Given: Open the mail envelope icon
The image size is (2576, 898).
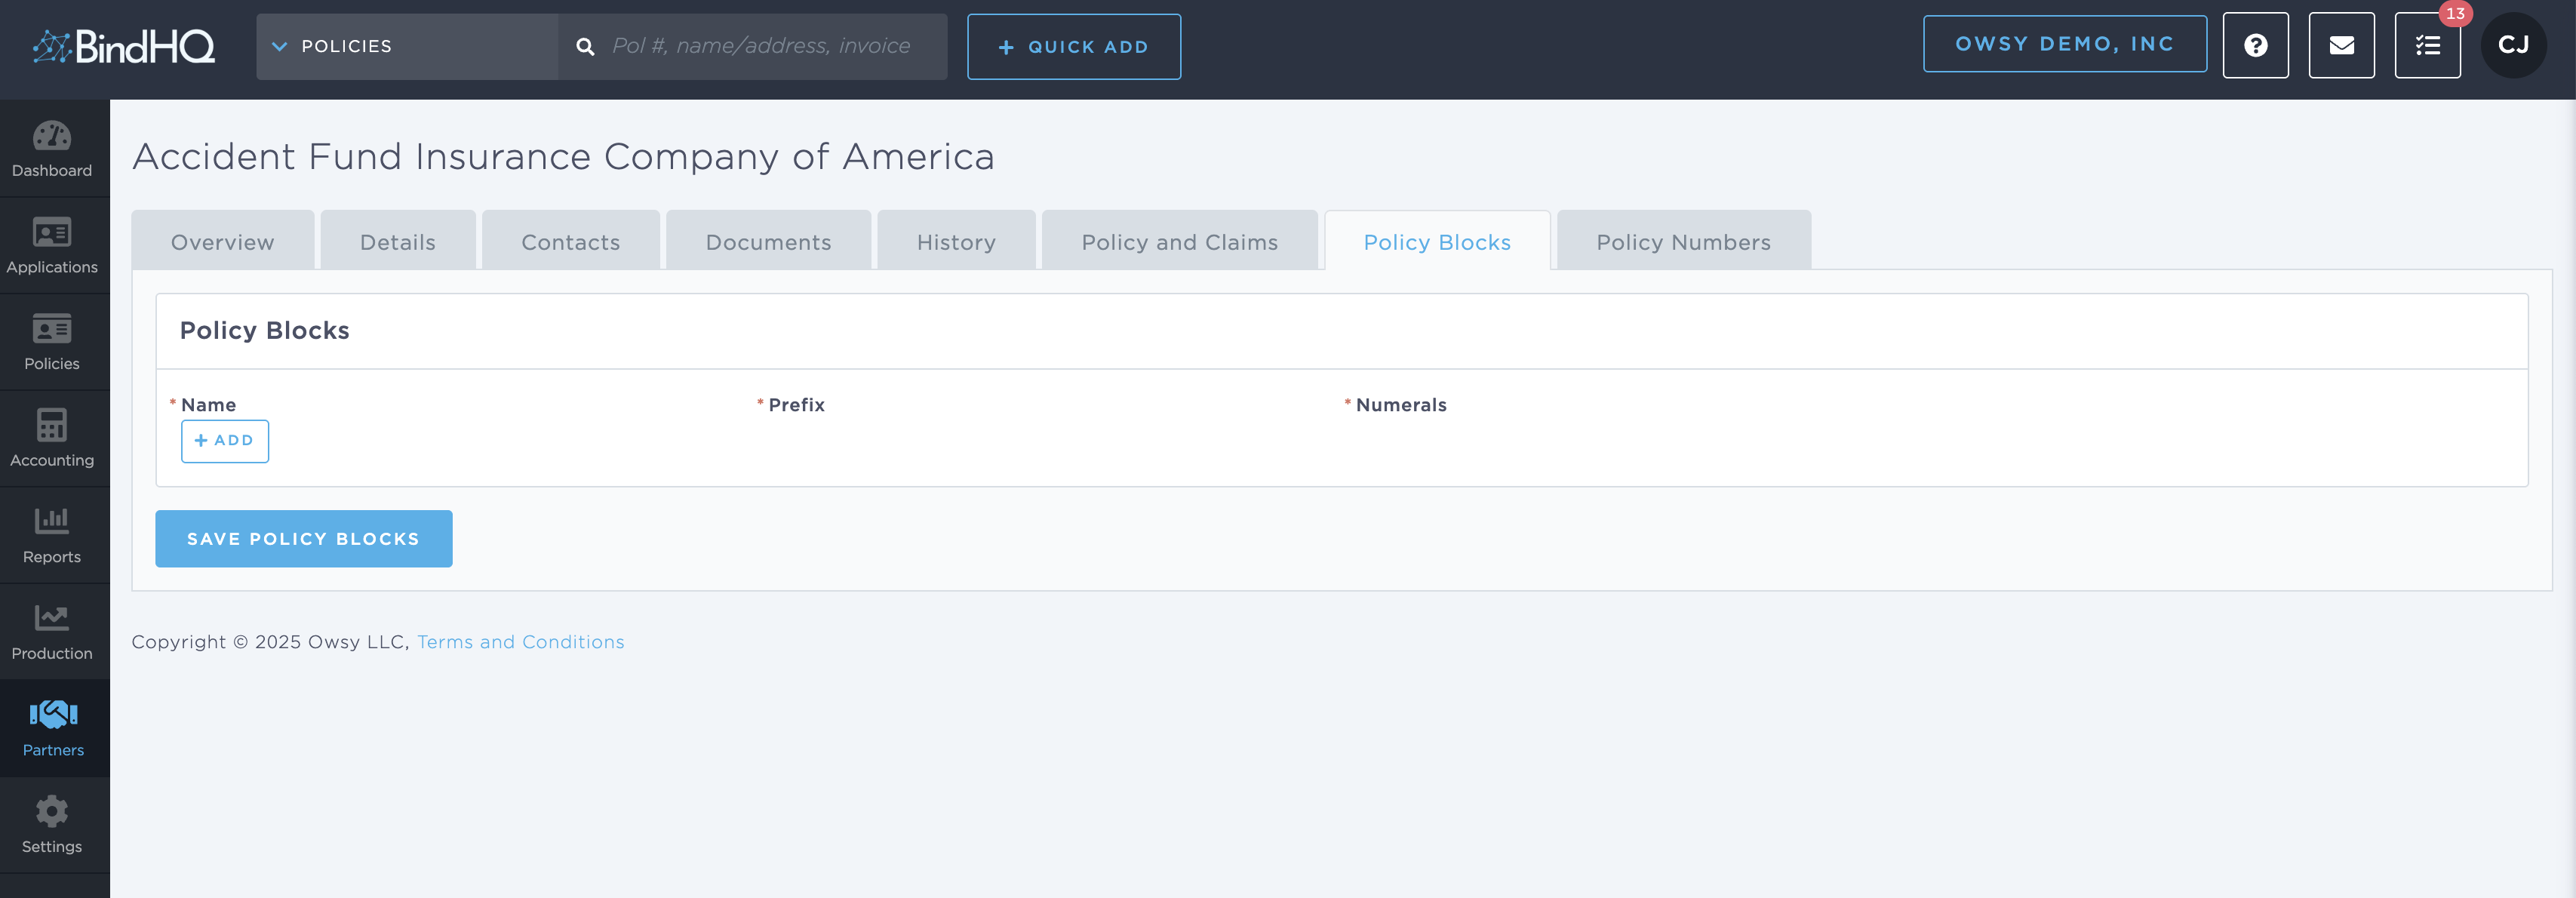Looking at the screenshot, I should 2341,46.
